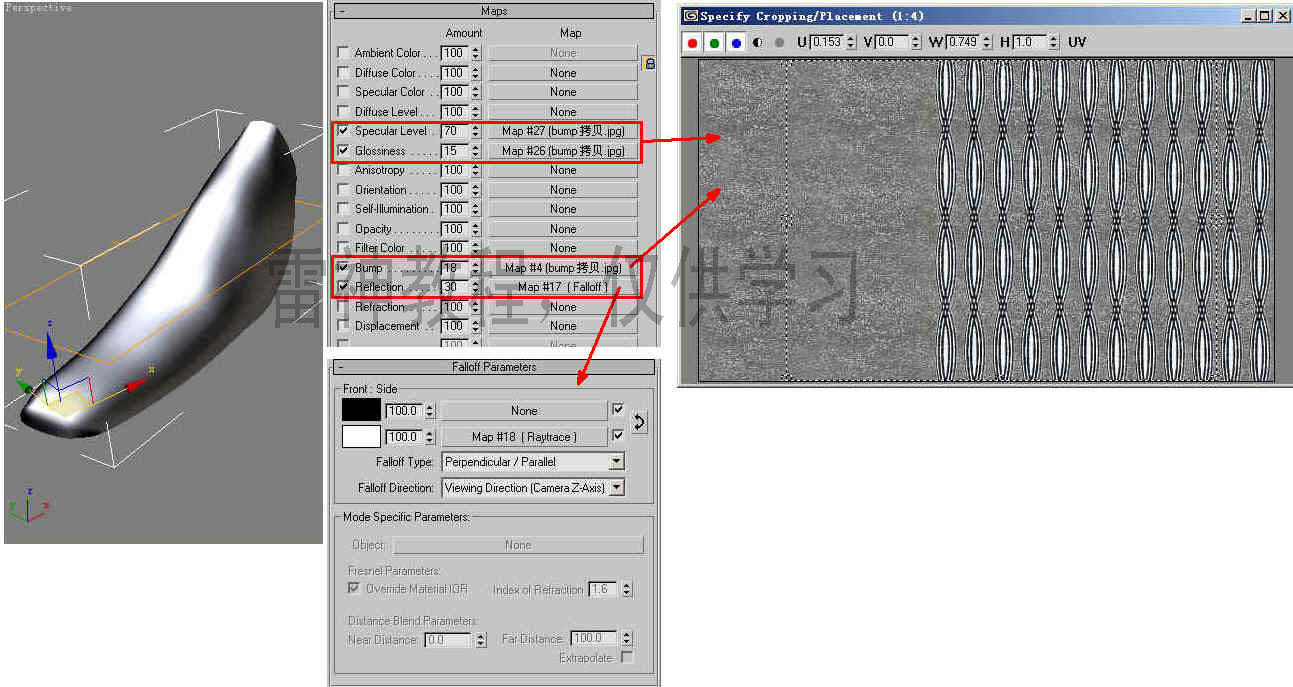
Task: Uncheck the Bump map checkbox
Action: pyautogui.click(x=344, y=268)
